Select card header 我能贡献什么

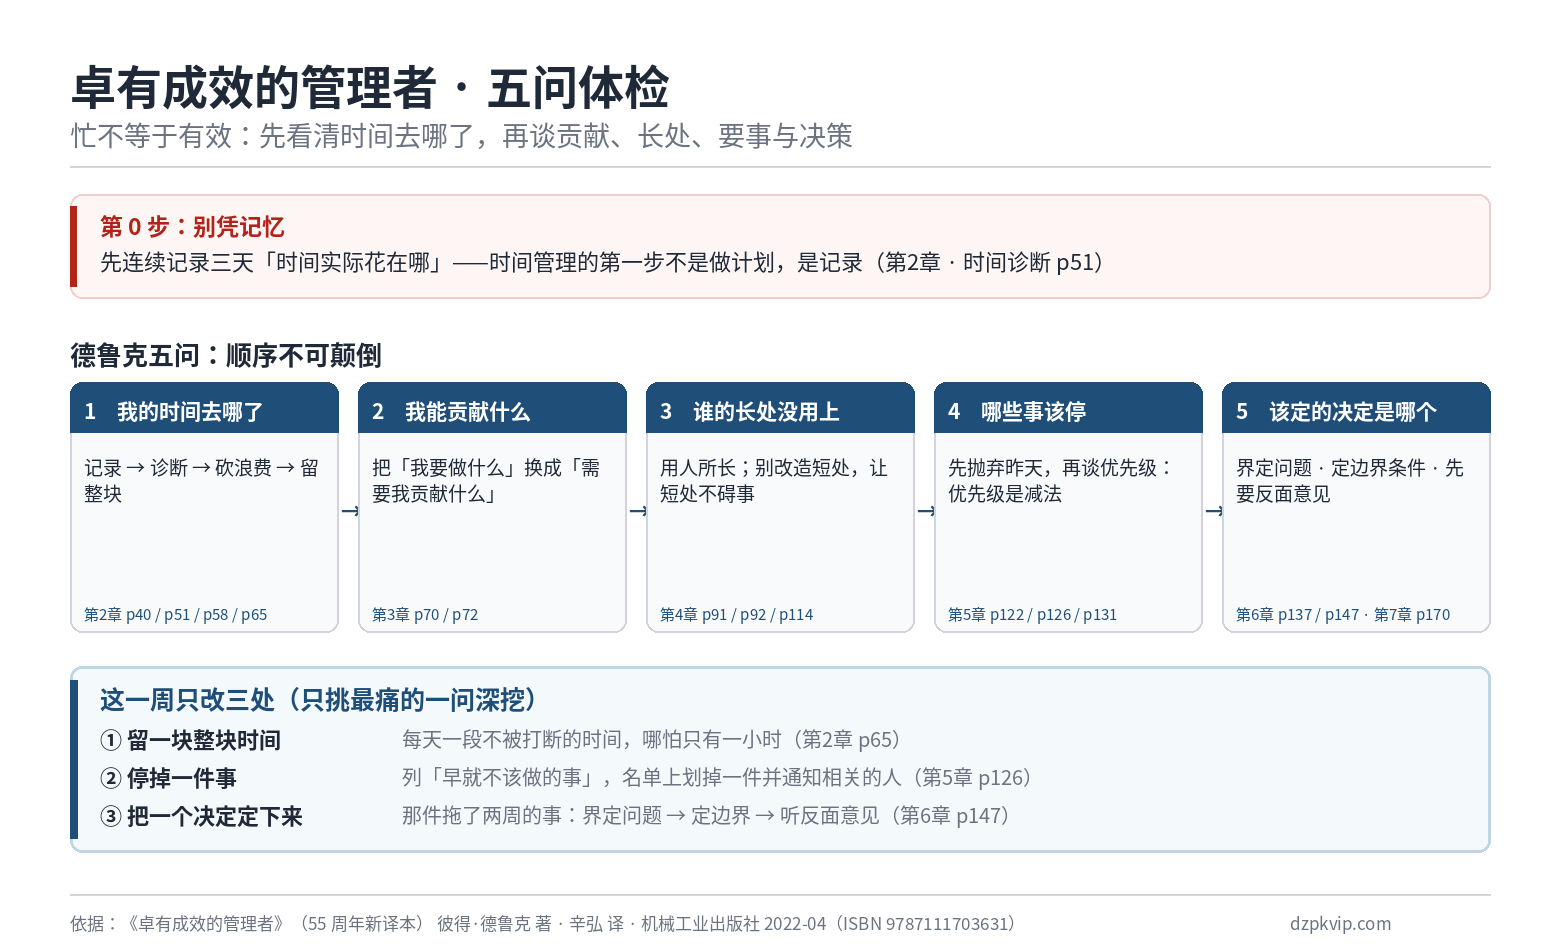tap(492, 408)
